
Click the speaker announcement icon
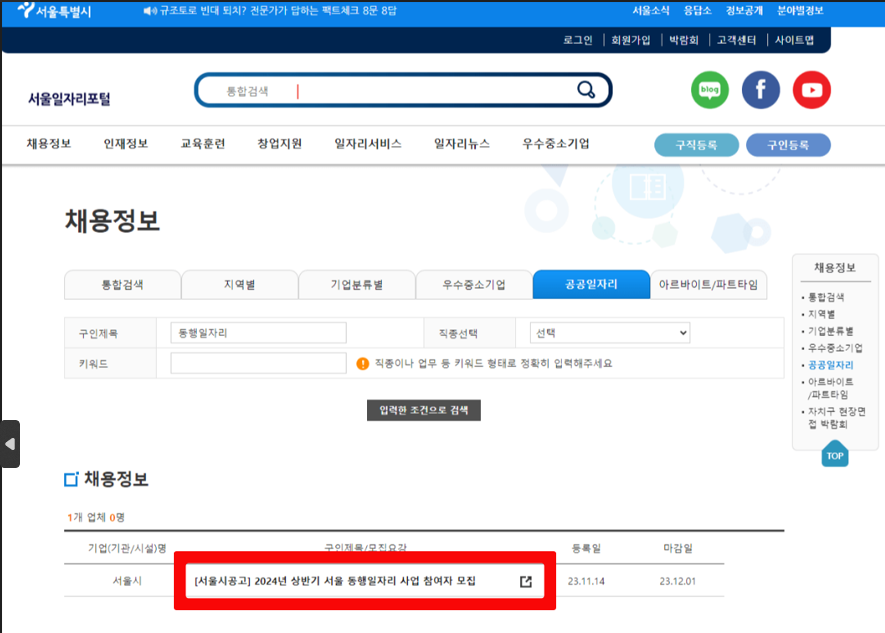click(150, 11)
